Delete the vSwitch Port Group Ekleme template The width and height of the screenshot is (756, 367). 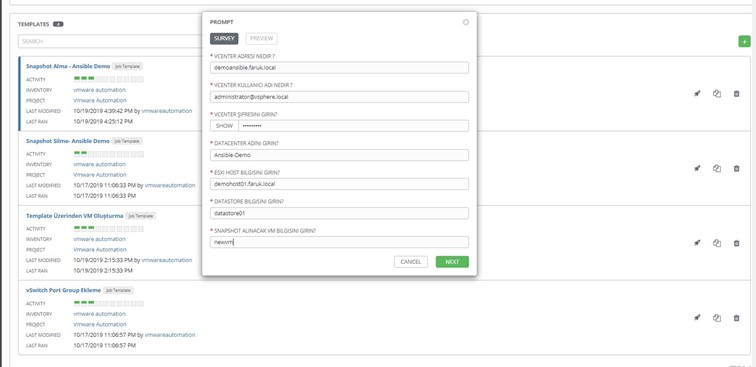(x=736, y=318)
